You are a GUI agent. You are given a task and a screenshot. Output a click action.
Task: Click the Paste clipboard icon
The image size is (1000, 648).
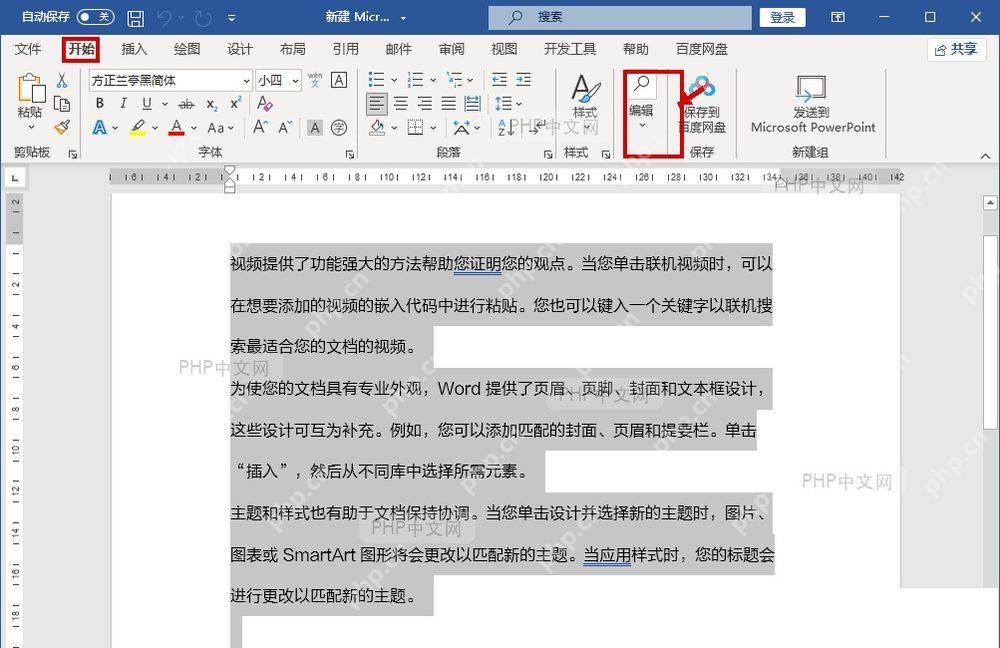point(31,88)
